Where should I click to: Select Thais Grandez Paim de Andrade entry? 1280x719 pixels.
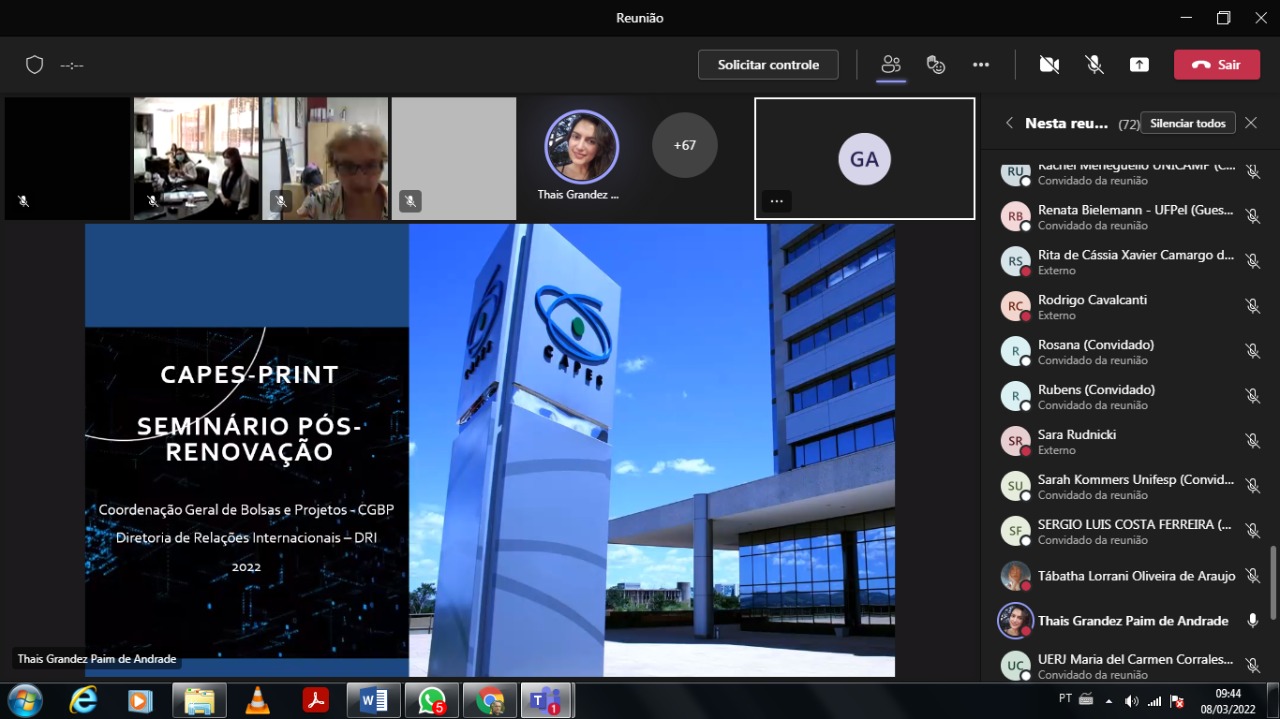point(1132,621)
